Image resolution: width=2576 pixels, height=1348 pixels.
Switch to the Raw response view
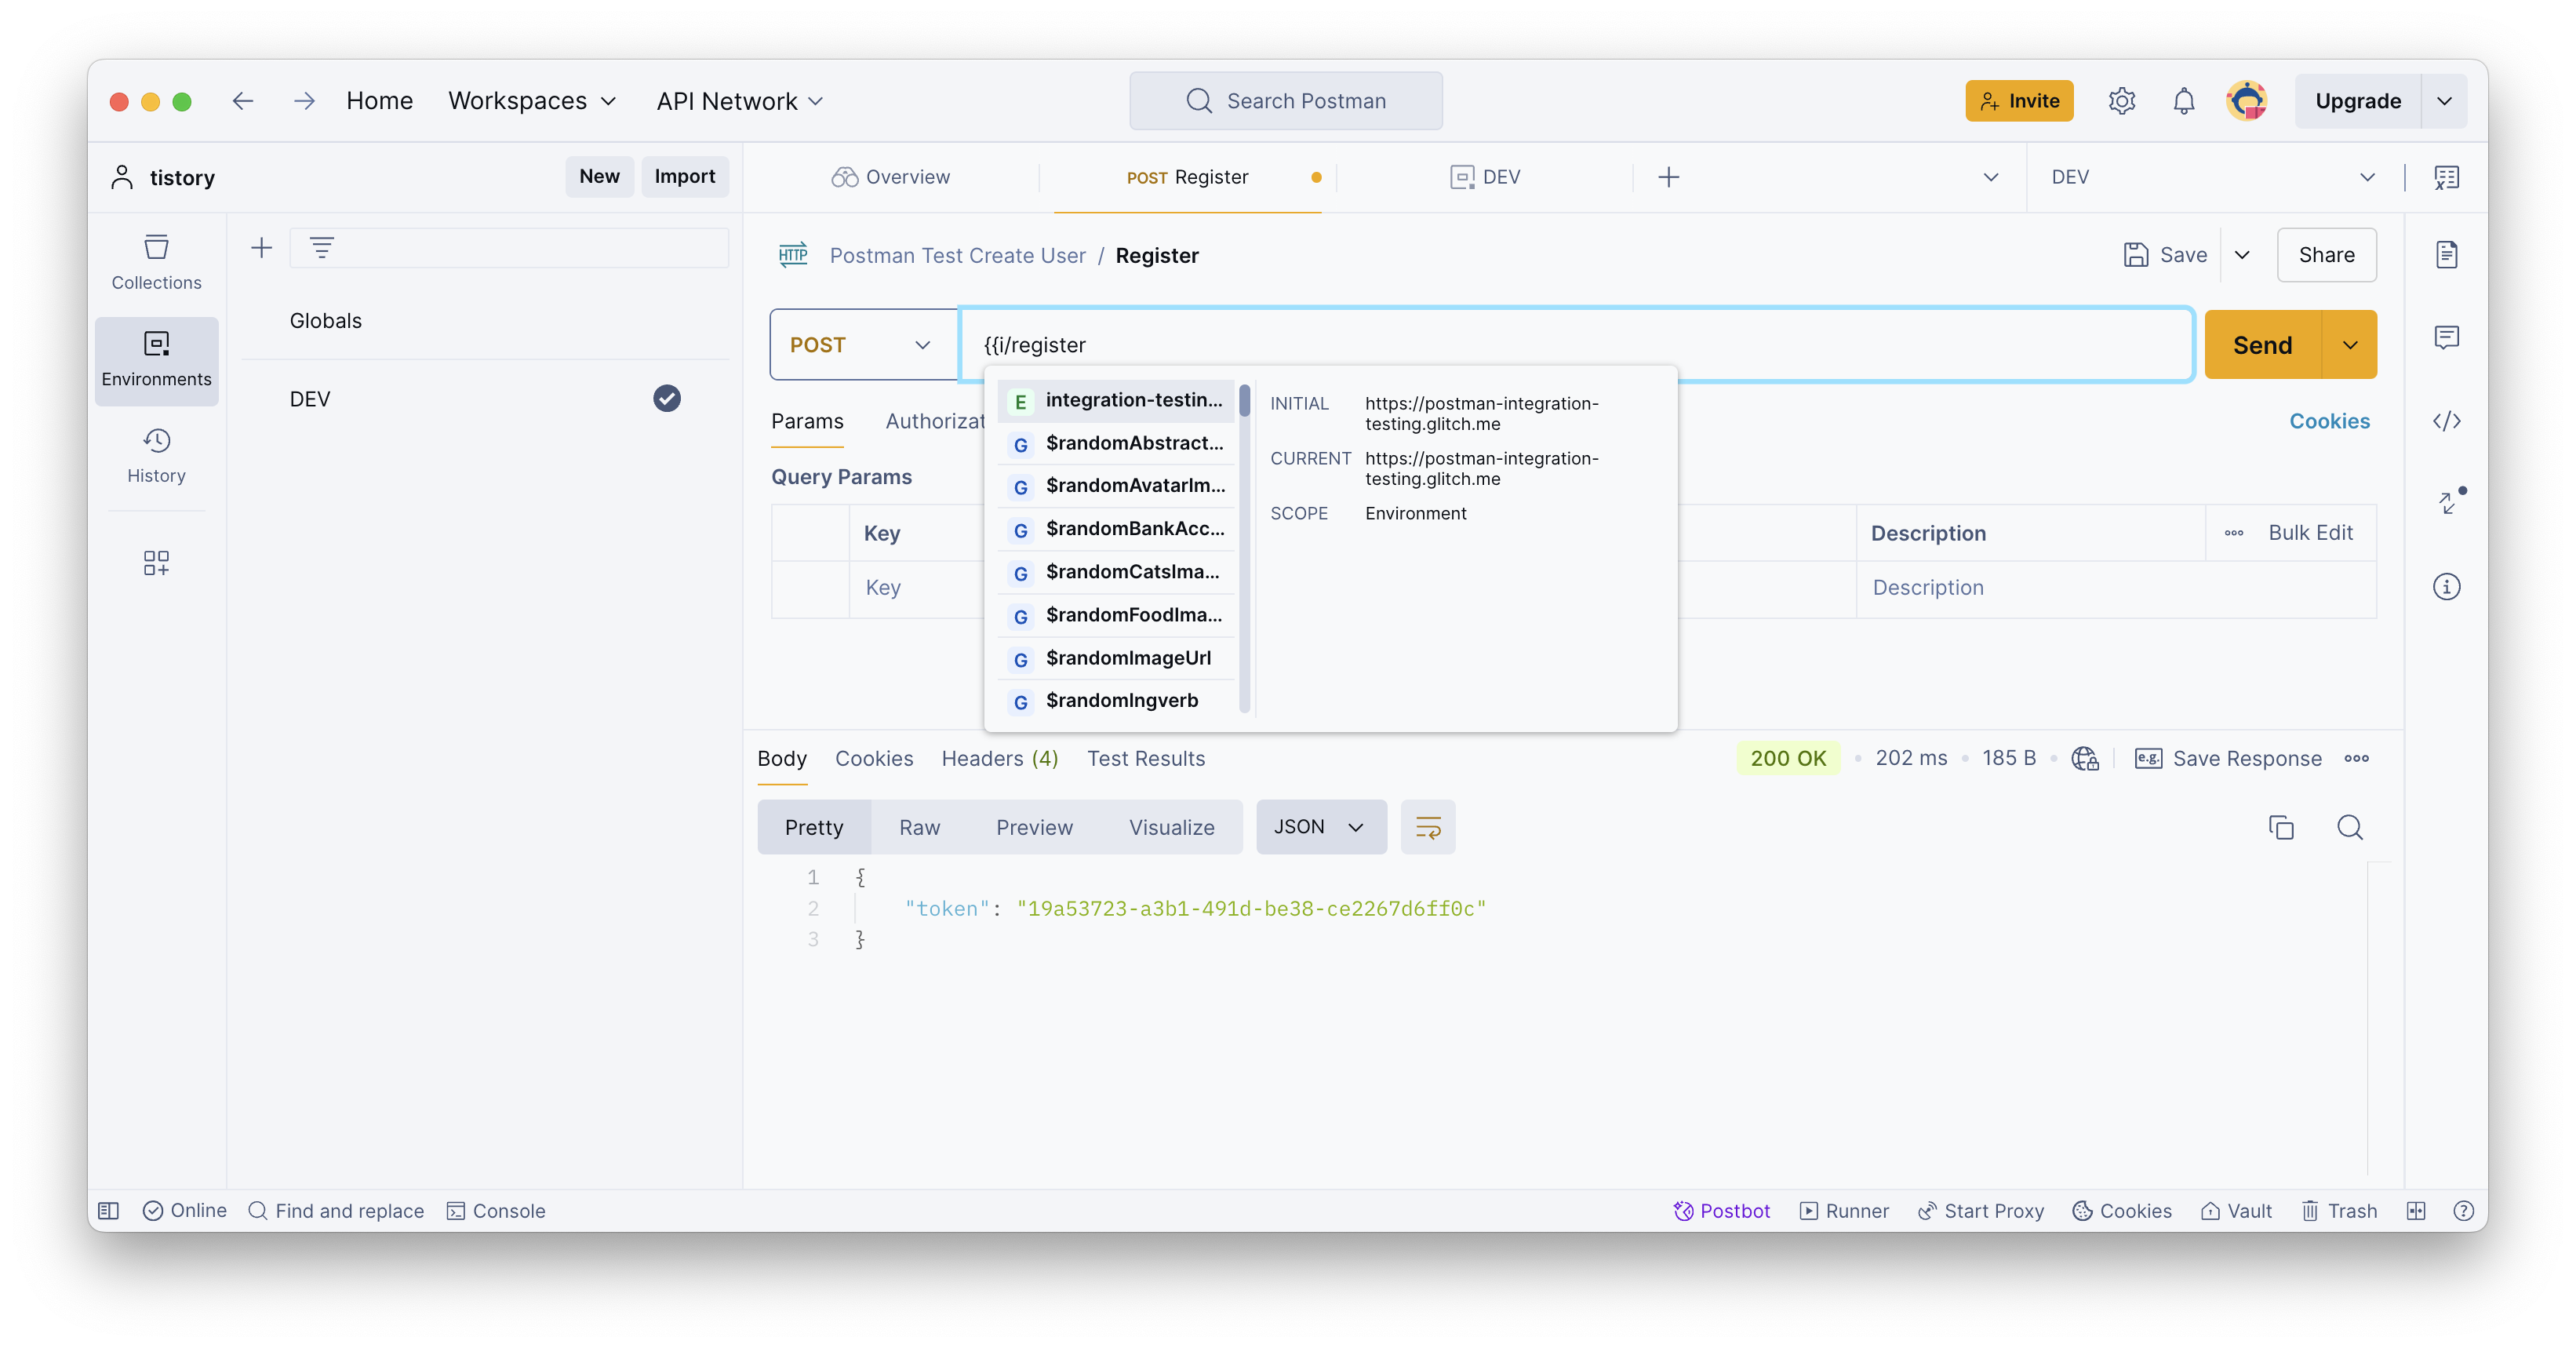coord(919,827)
